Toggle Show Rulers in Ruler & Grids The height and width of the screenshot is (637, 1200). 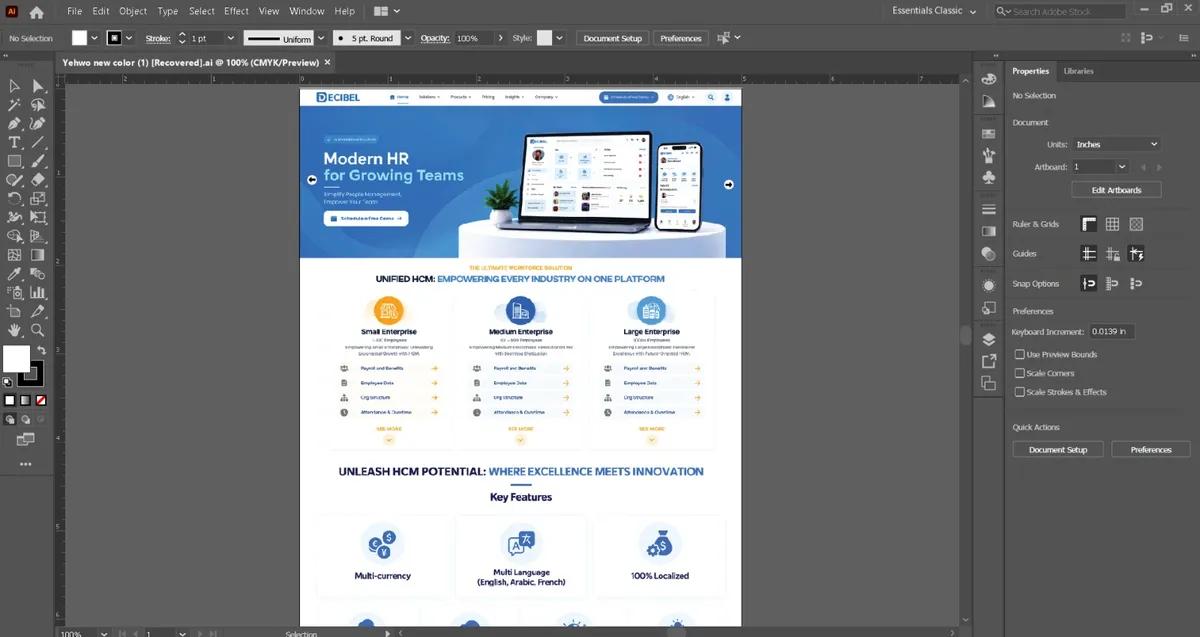(x=1088, y=224)
